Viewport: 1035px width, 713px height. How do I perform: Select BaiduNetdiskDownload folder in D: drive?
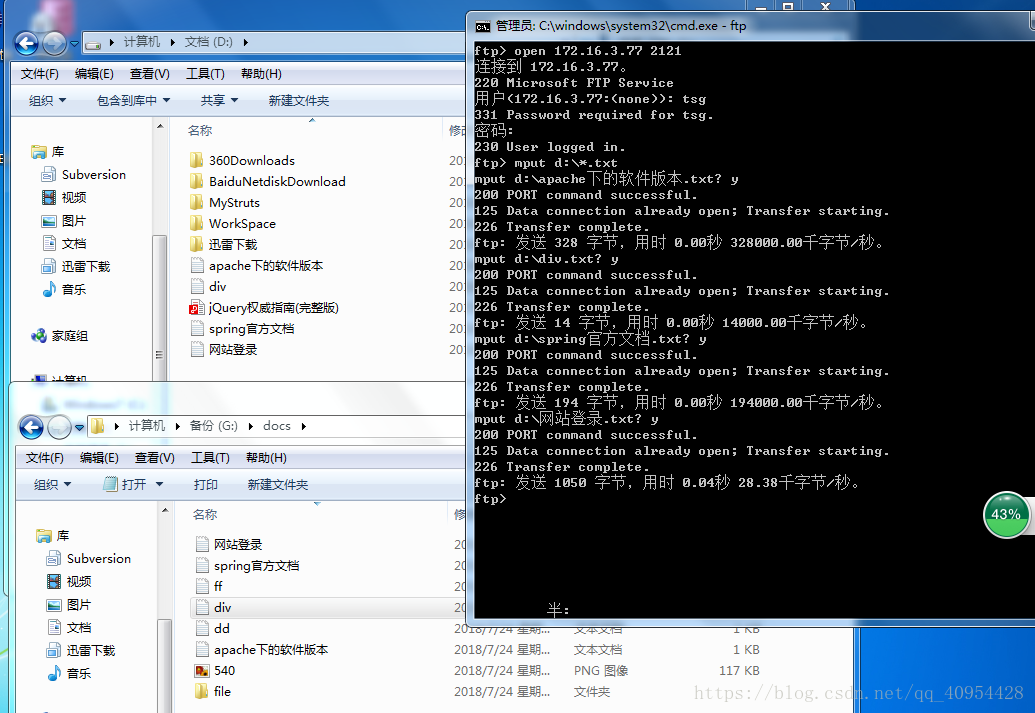[268, 182]
